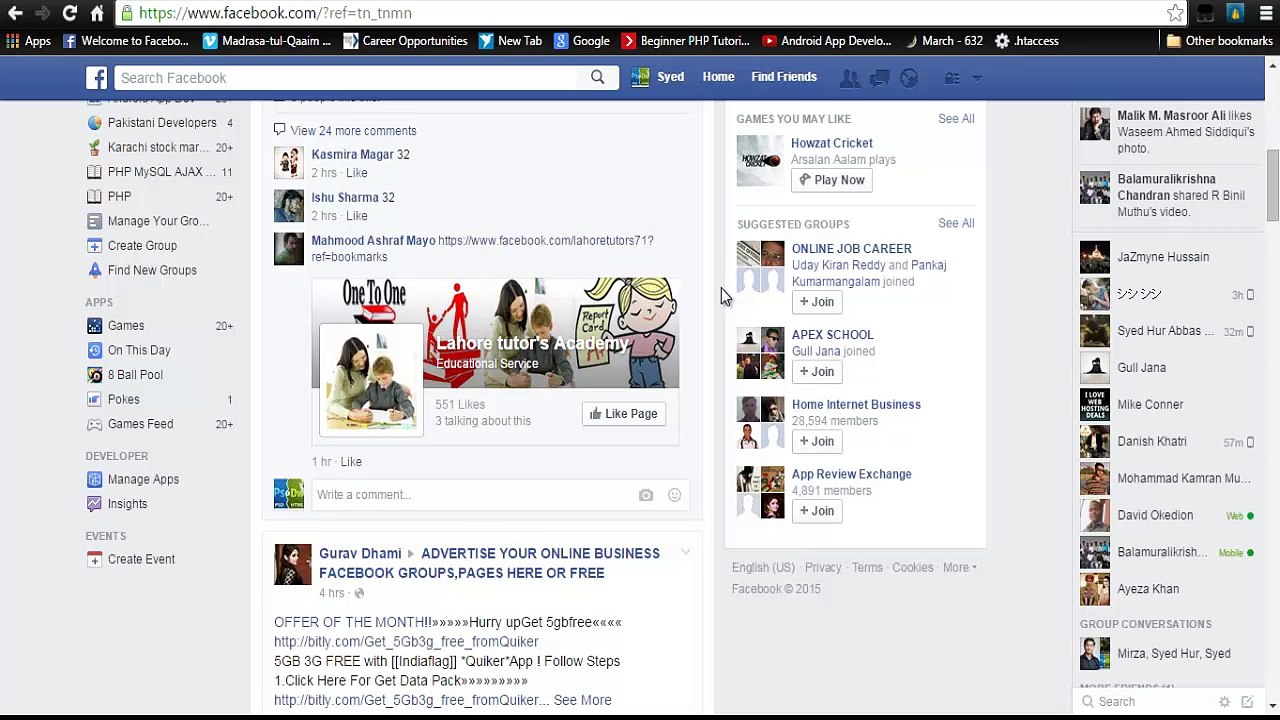Join the App Review Exchange group
Screen dimensions: 1280x720
point(816,511)
